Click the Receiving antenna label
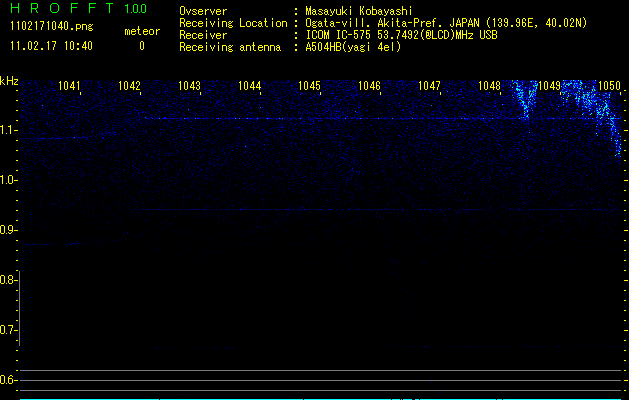The height and width of the screenshot is (400, 629). 230,47
